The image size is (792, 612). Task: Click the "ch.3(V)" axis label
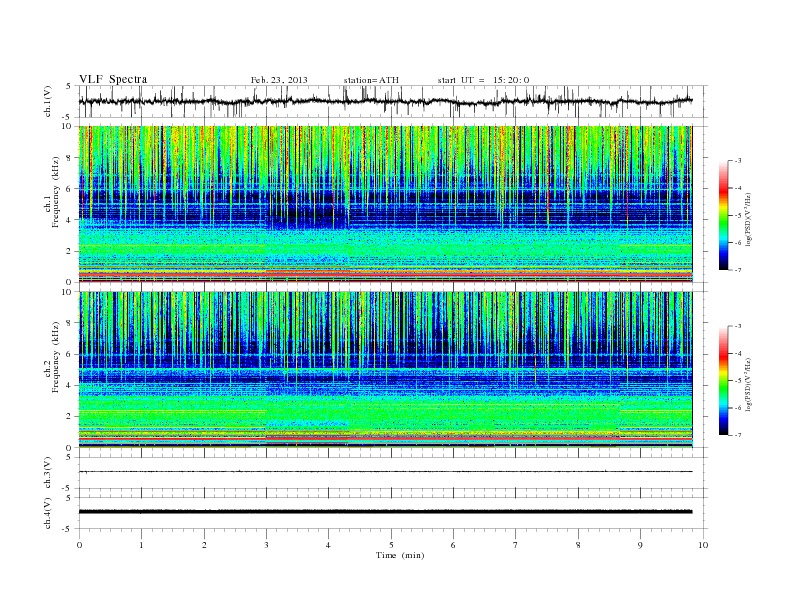(x=48, y=473)
